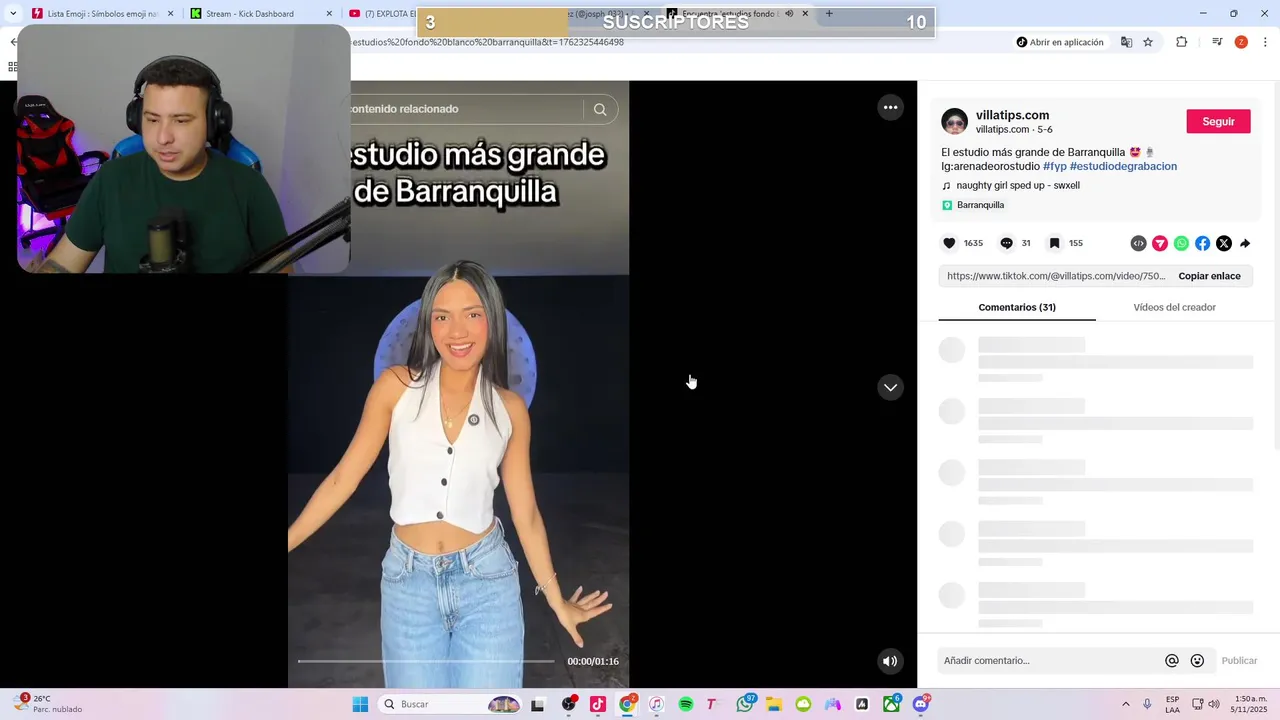Open more share options arrow
This screenshot has width=1280, height=720.
(x=1245, y=243)
